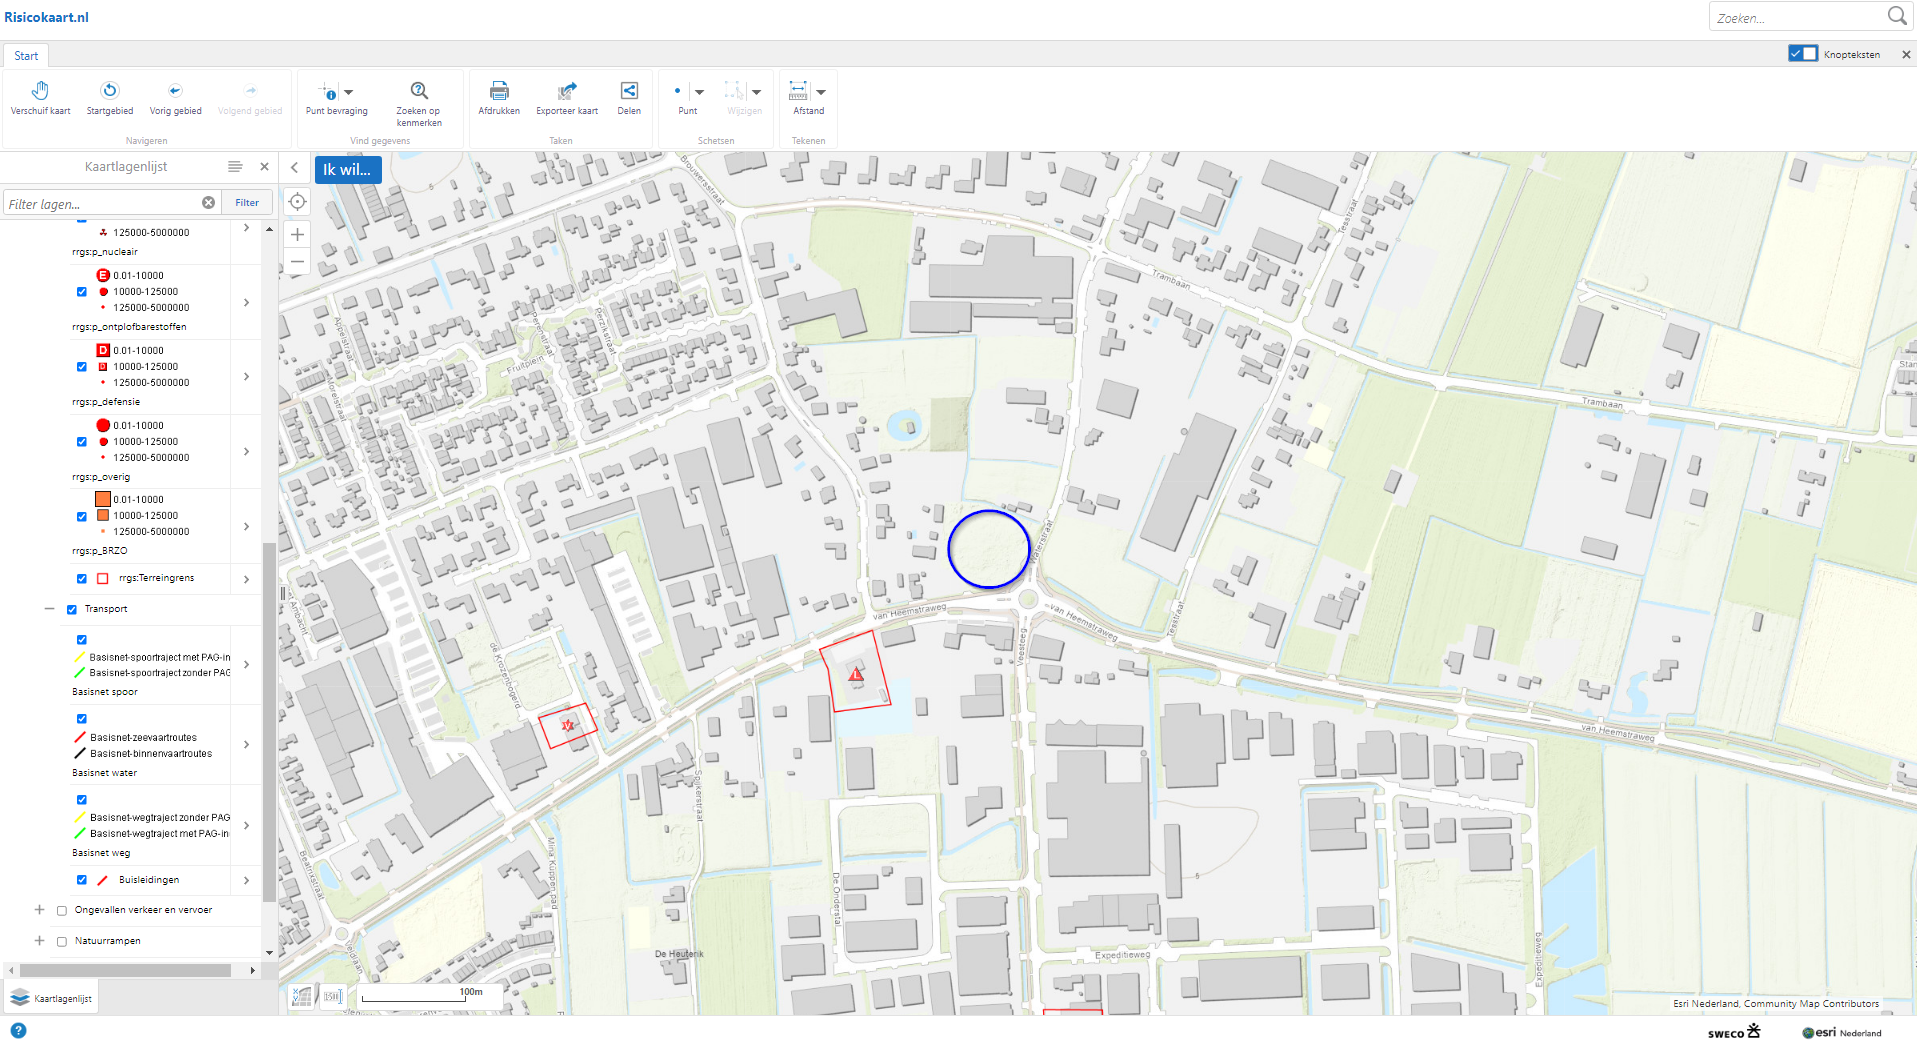
Task: Uncheck the rrgs:p_defensie layer checkbox
Action: tap(82, 367)
